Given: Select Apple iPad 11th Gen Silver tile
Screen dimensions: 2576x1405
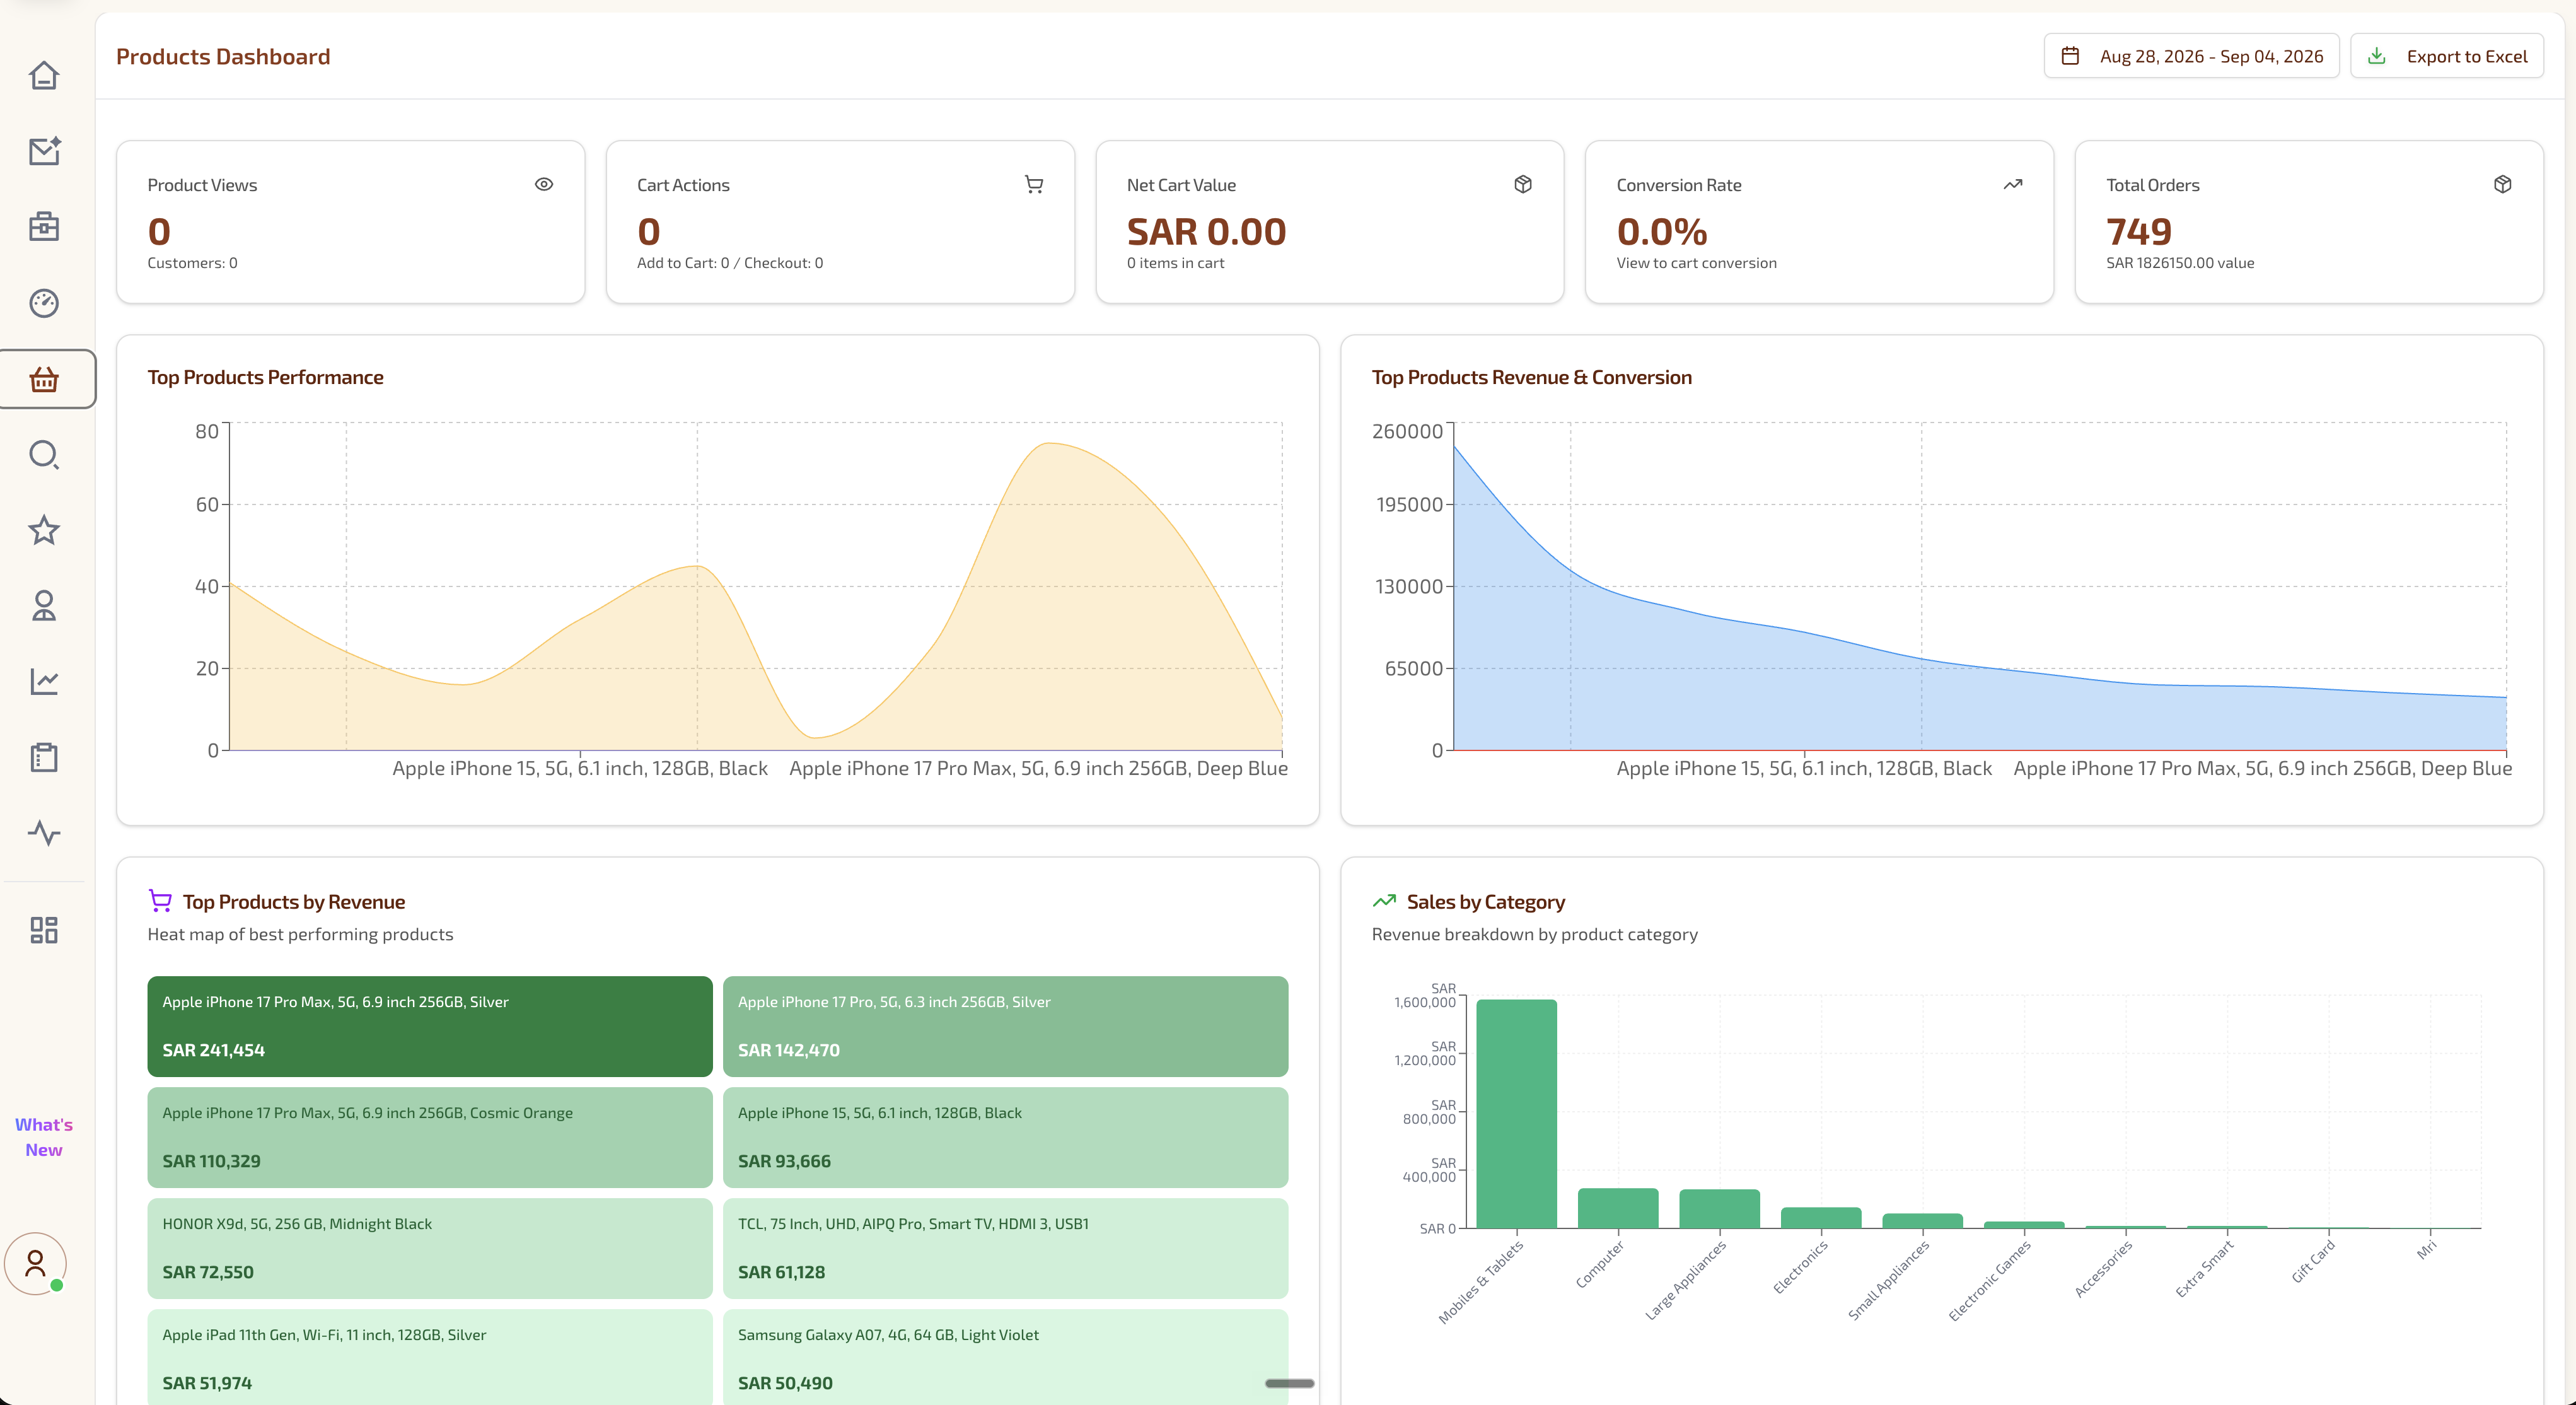Looking at the screenshot, I should (x=430, y=1357).
